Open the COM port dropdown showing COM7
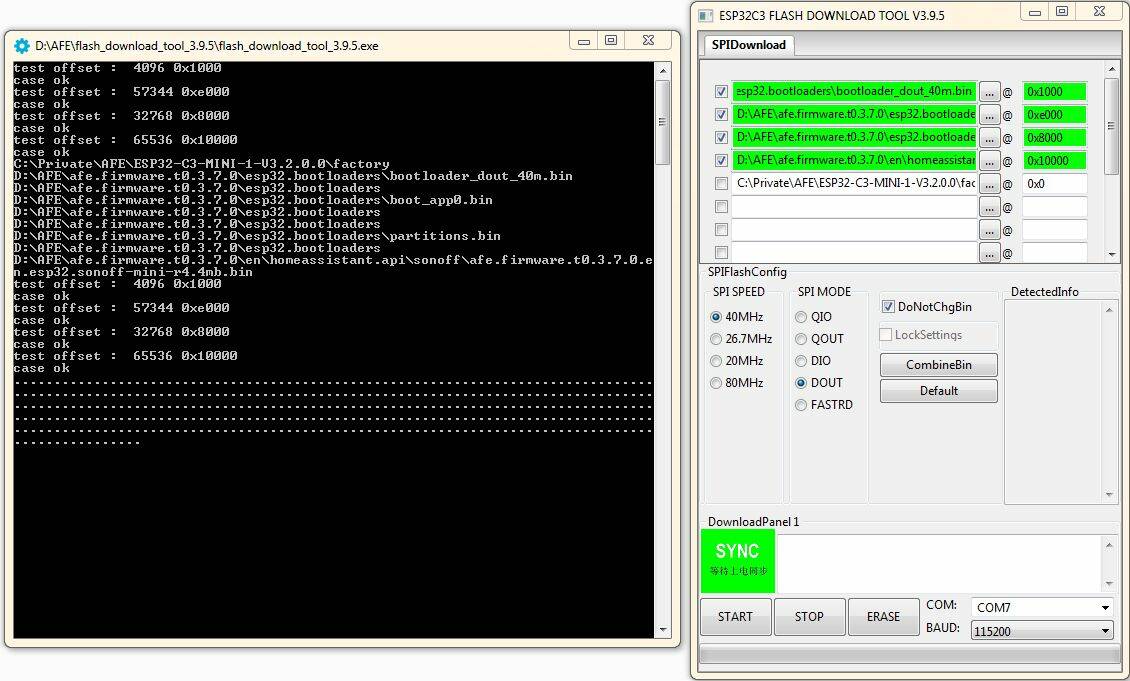The width and height of the screenshot is (1130, 681). [x=1041, y=607]
